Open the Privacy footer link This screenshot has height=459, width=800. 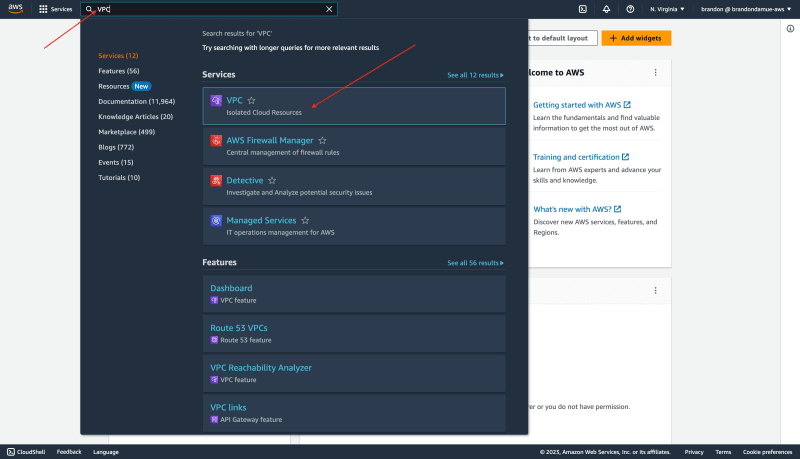point(694,452)
